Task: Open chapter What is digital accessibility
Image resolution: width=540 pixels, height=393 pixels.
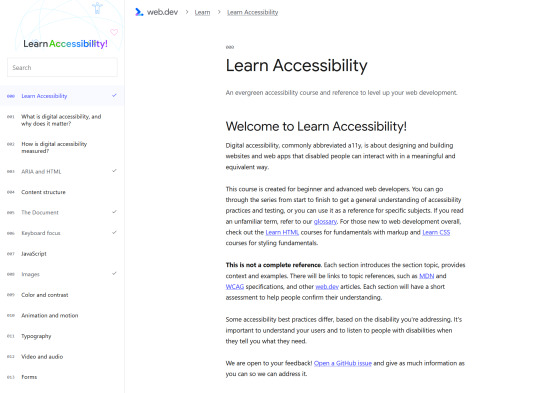Action: 62,120
